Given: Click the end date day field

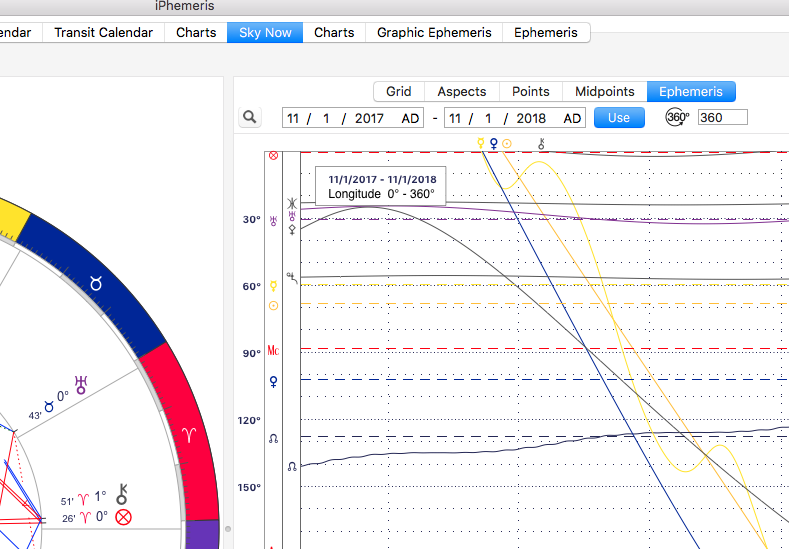Looking at the screenshot, I should coord(488,118).
